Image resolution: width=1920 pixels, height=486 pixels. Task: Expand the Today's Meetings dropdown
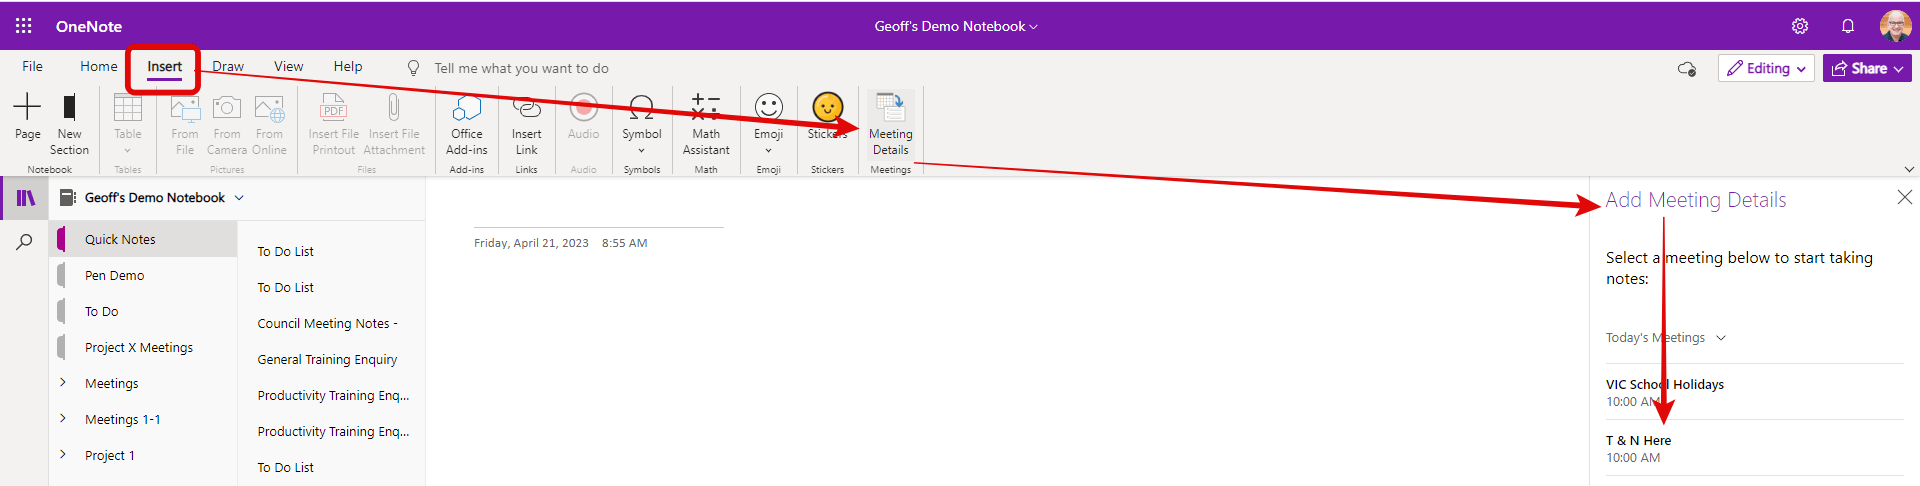click(x=1721, y=338)
